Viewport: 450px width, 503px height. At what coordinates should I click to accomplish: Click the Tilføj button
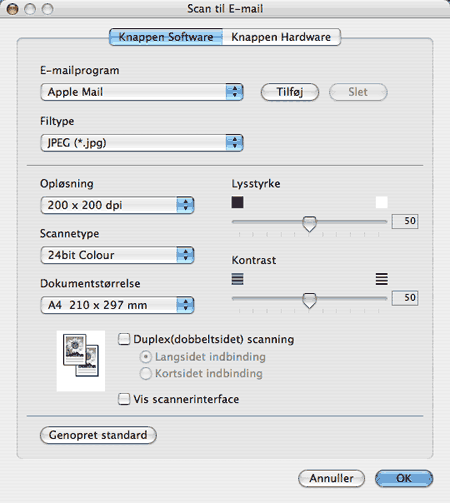point(290,92)
